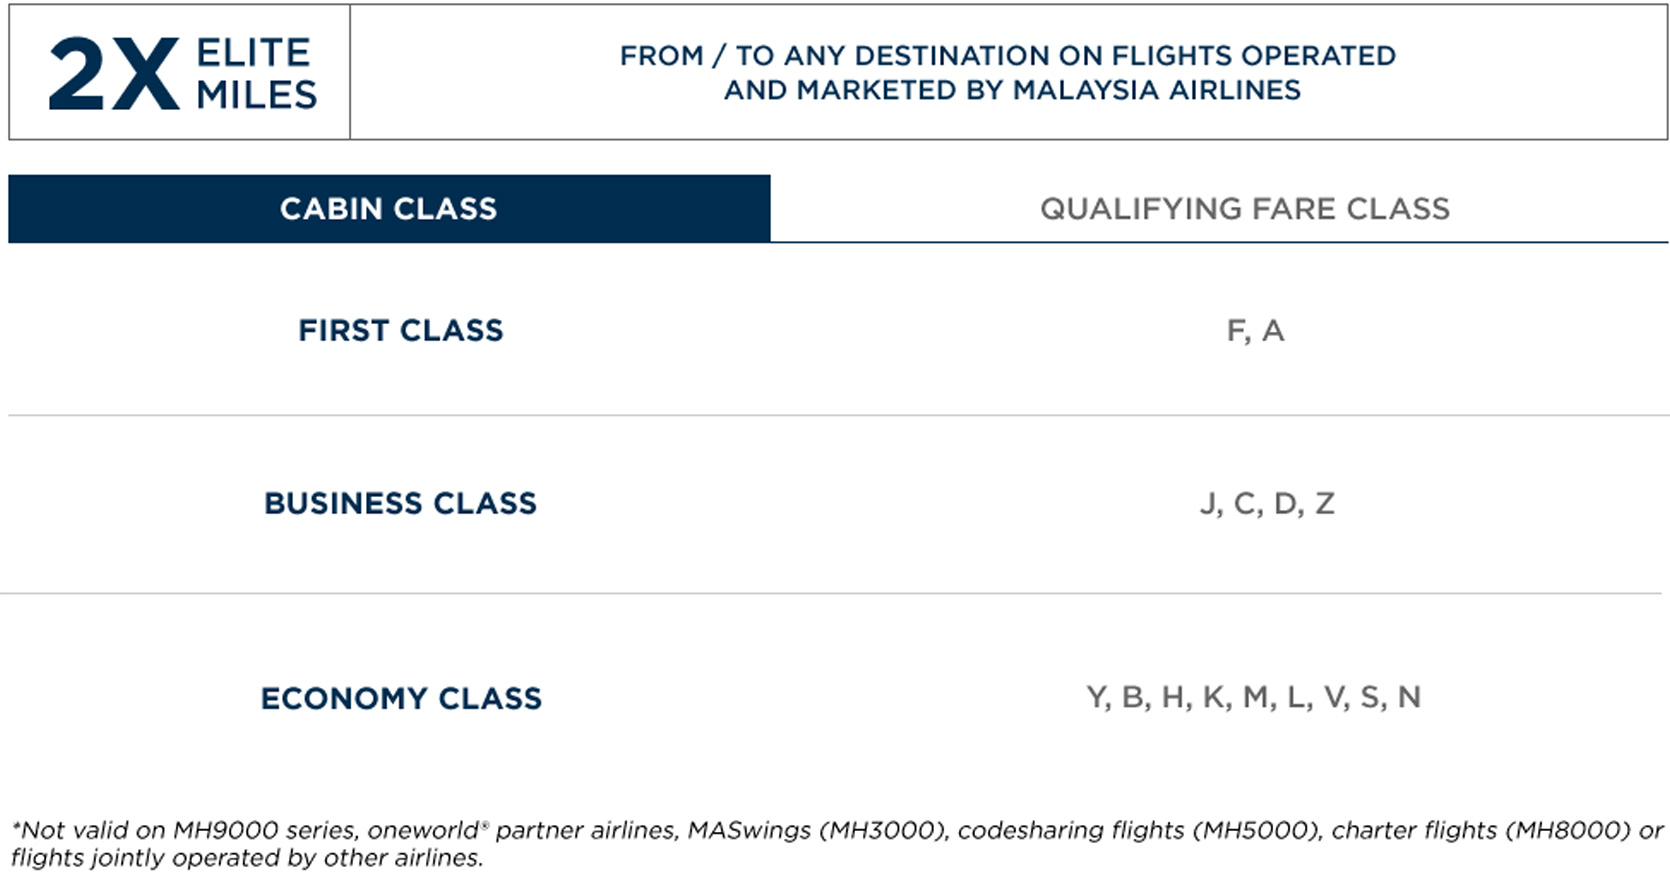This screenshot has width=1670, height=882.
Task: Click 'flights jointly operated by other airlines' text
Action: [x=247, y=858]
